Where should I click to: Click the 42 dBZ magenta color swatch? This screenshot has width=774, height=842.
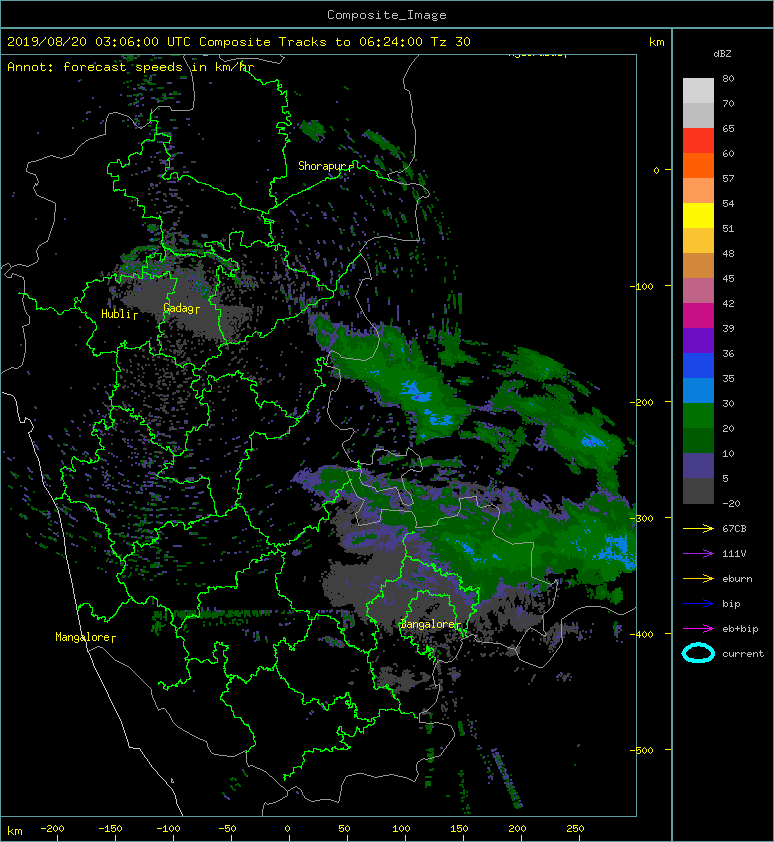pos(698,316)
